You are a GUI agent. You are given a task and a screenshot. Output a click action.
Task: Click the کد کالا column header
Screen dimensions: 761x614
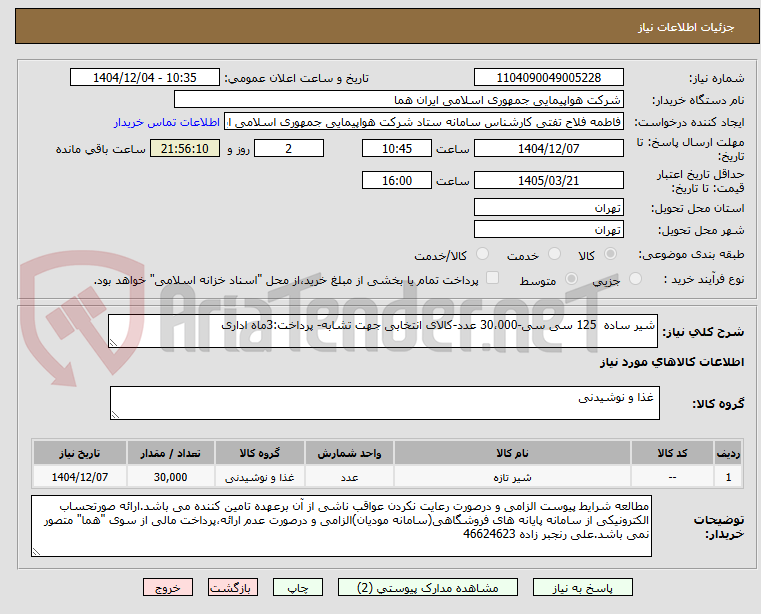672,453
